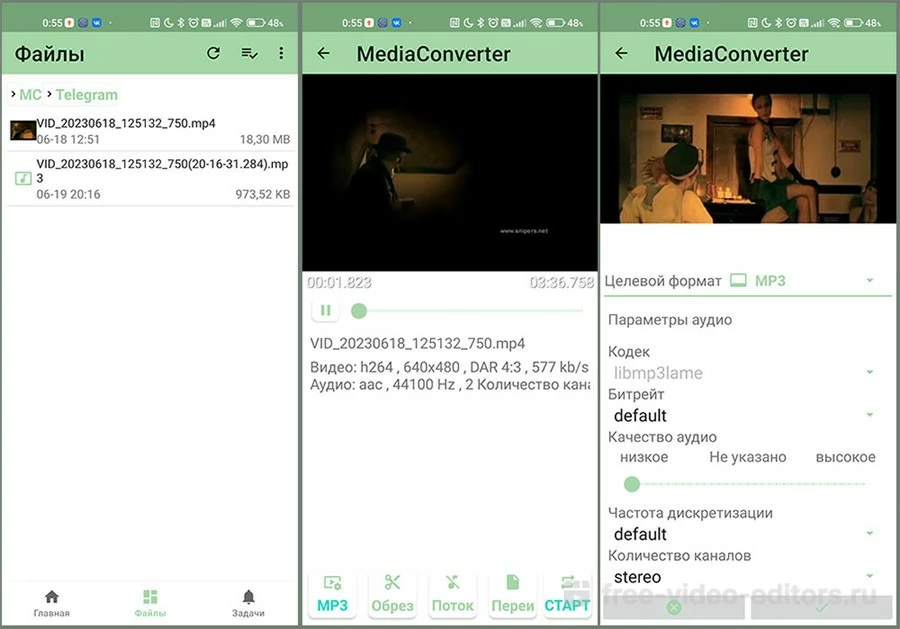Click the Видео: h264, 640x480 info line
The image size is (900, 629).
449,367
